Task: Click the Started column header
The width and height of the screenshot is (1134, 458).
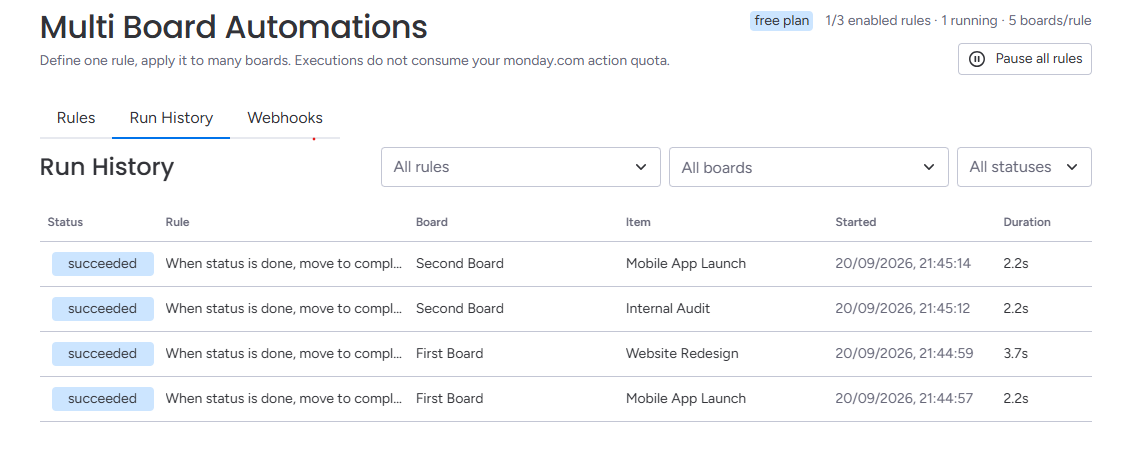Action: [x=856, y=222]
